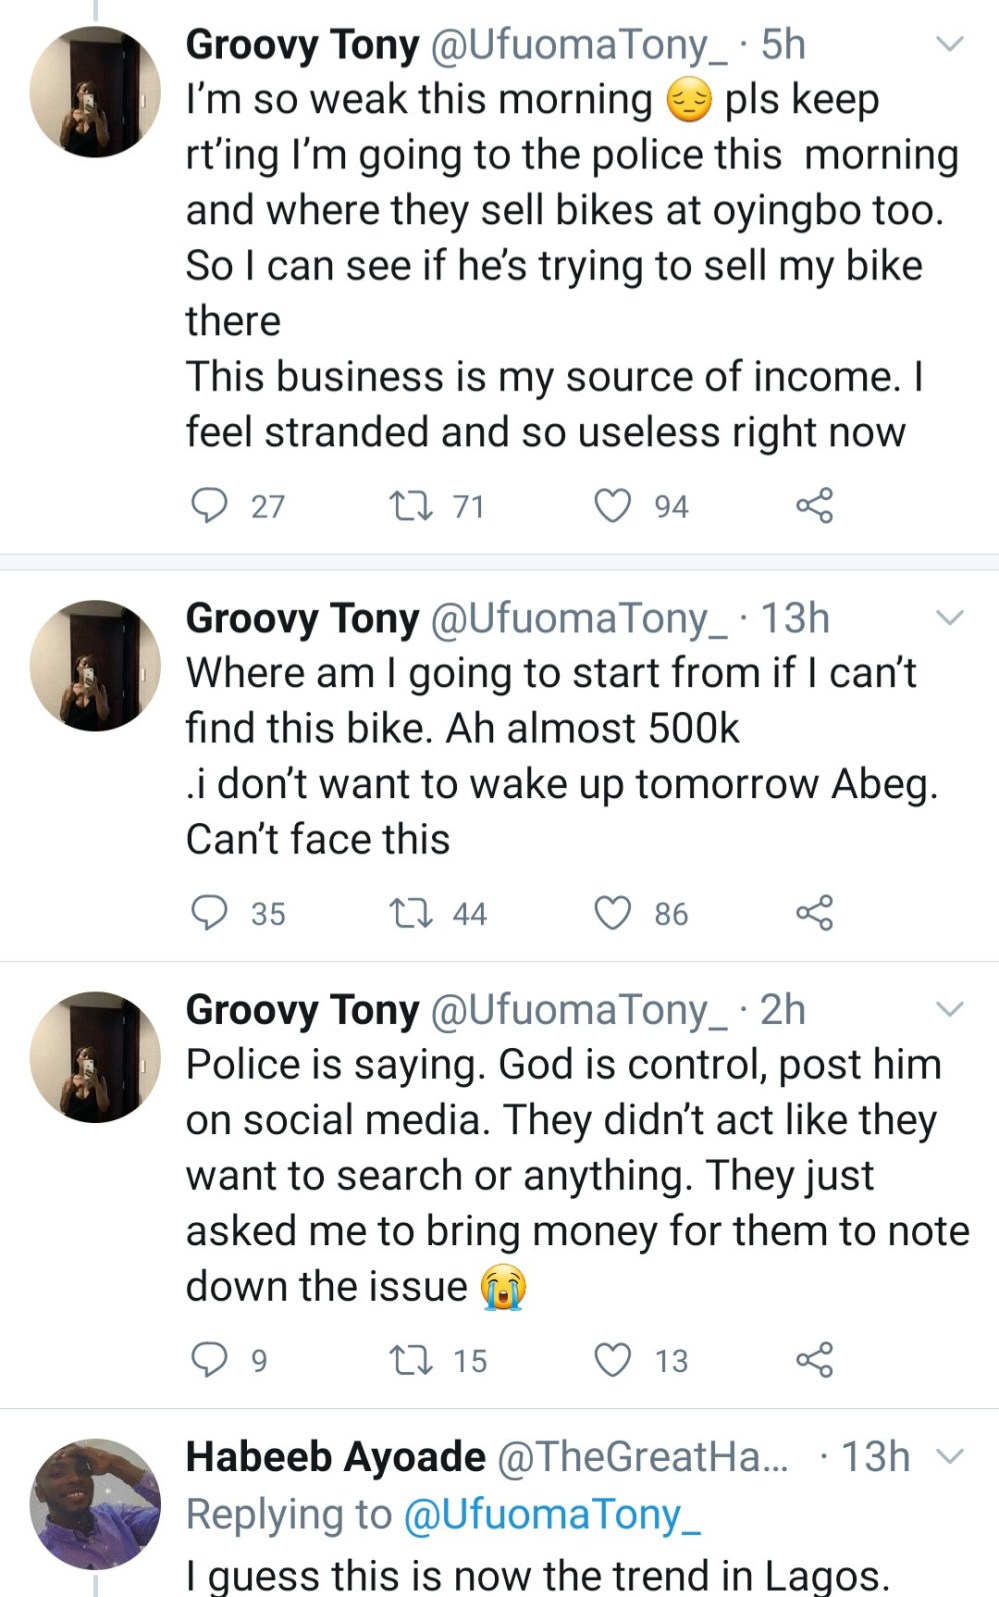Image resolution: width=999 pixels, height=1597 pixels.
Task: Like the tweet with 94 likes
Action: click(613, 506)
